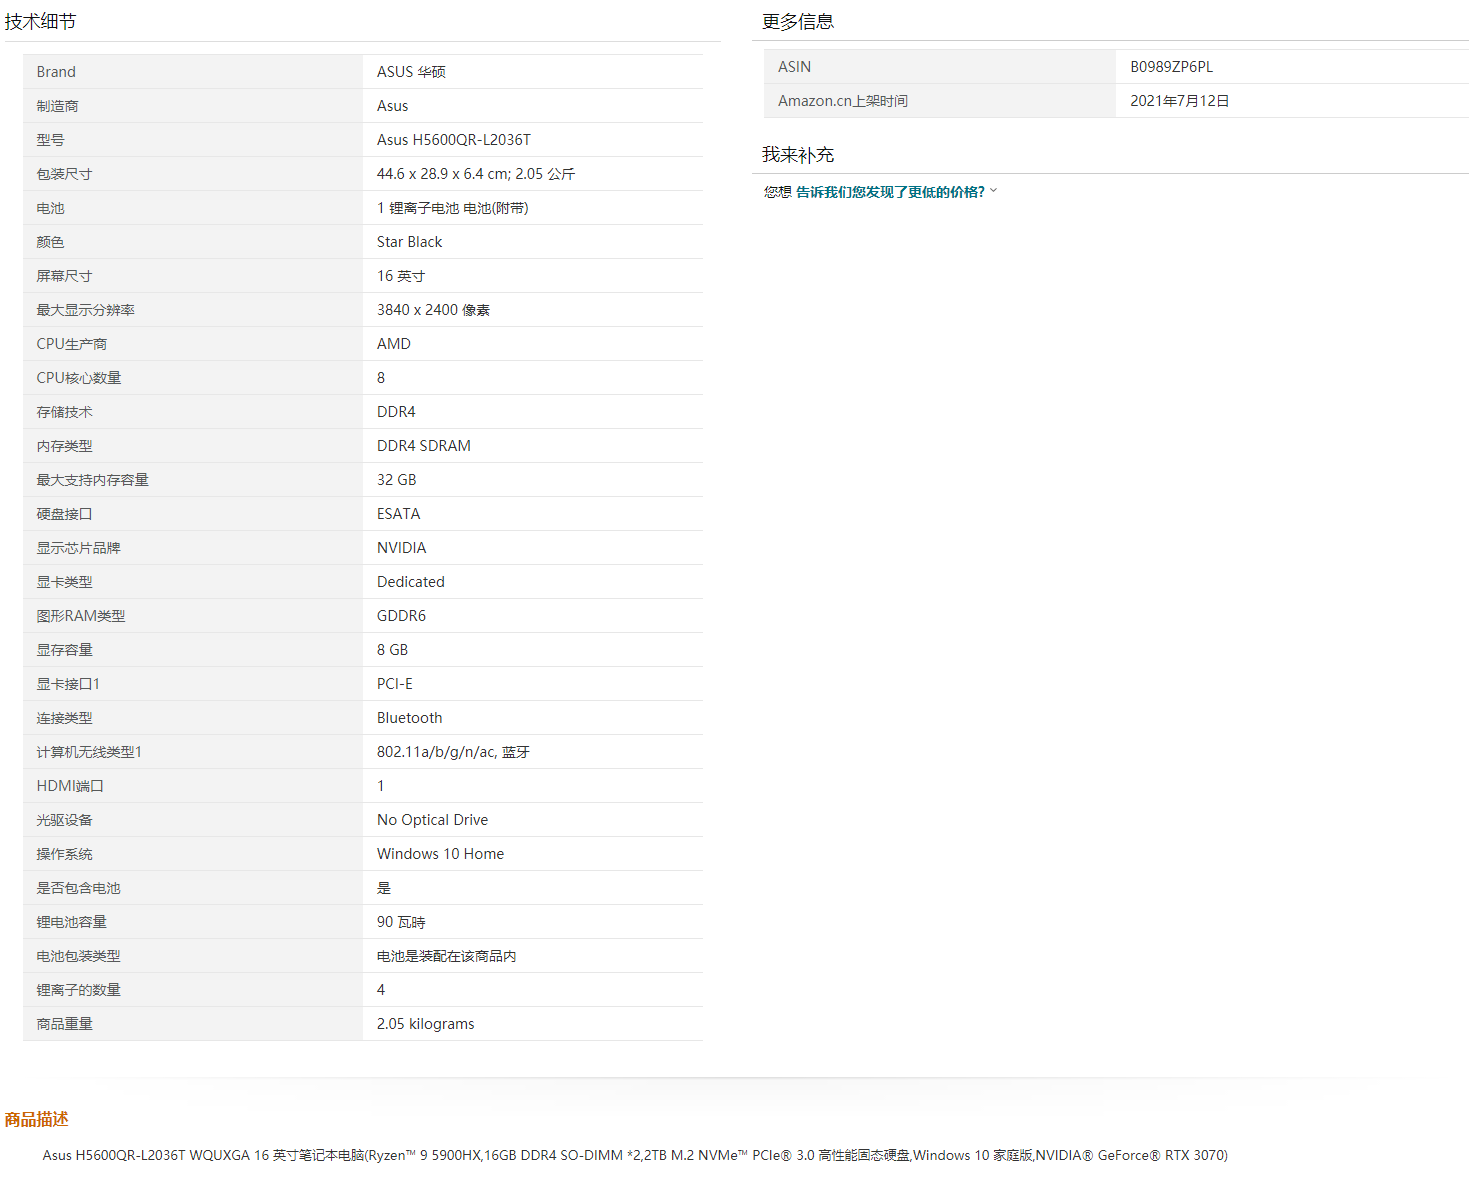This screenshot has height=1188, width=1484.
Task: Click the HDMI端口 label
Action: (x=70, y=786)
